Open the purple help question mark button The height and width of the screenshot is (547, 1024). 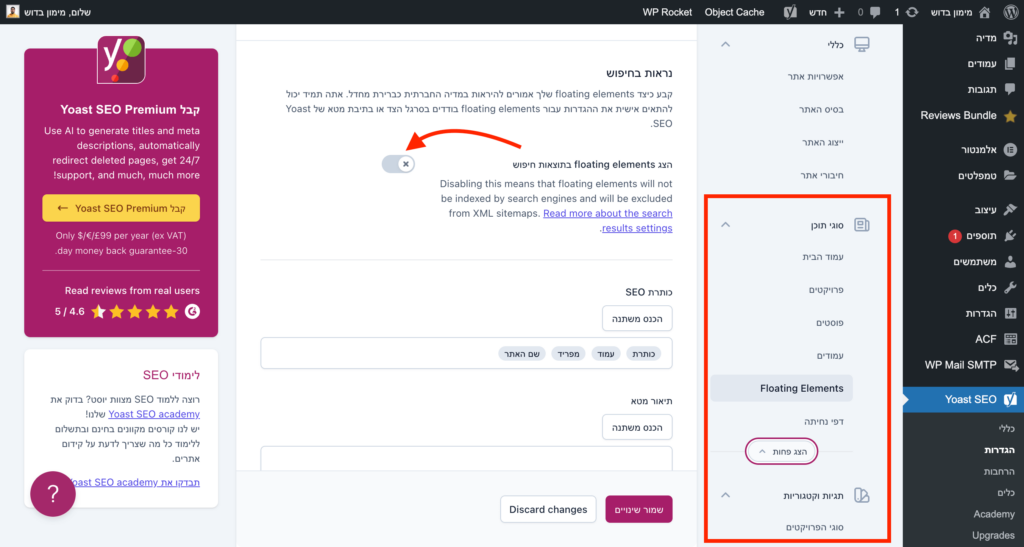coord(53,494)
